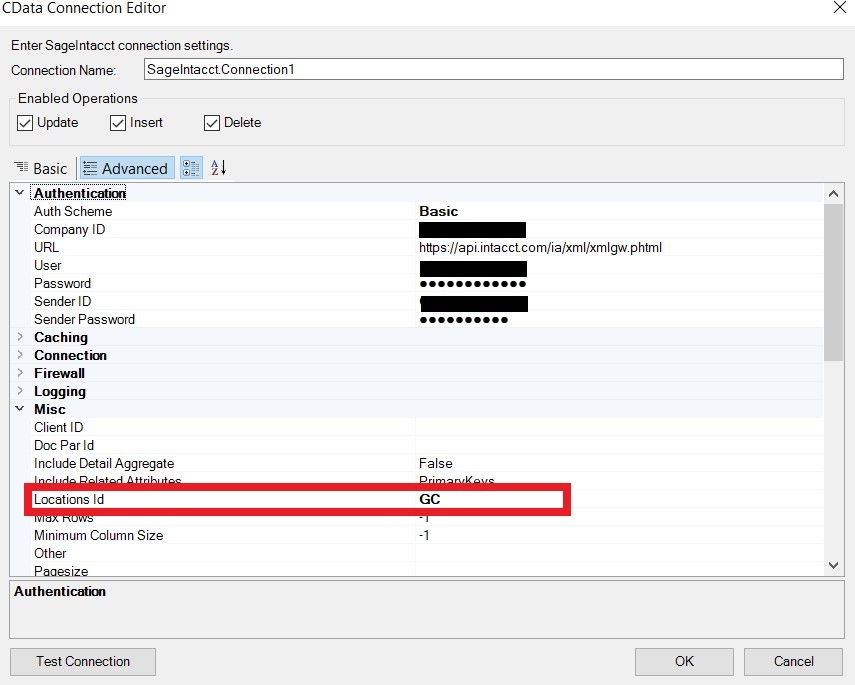
Task: Click scrollbar up arrow in property grid
Action: coord(833,194)
